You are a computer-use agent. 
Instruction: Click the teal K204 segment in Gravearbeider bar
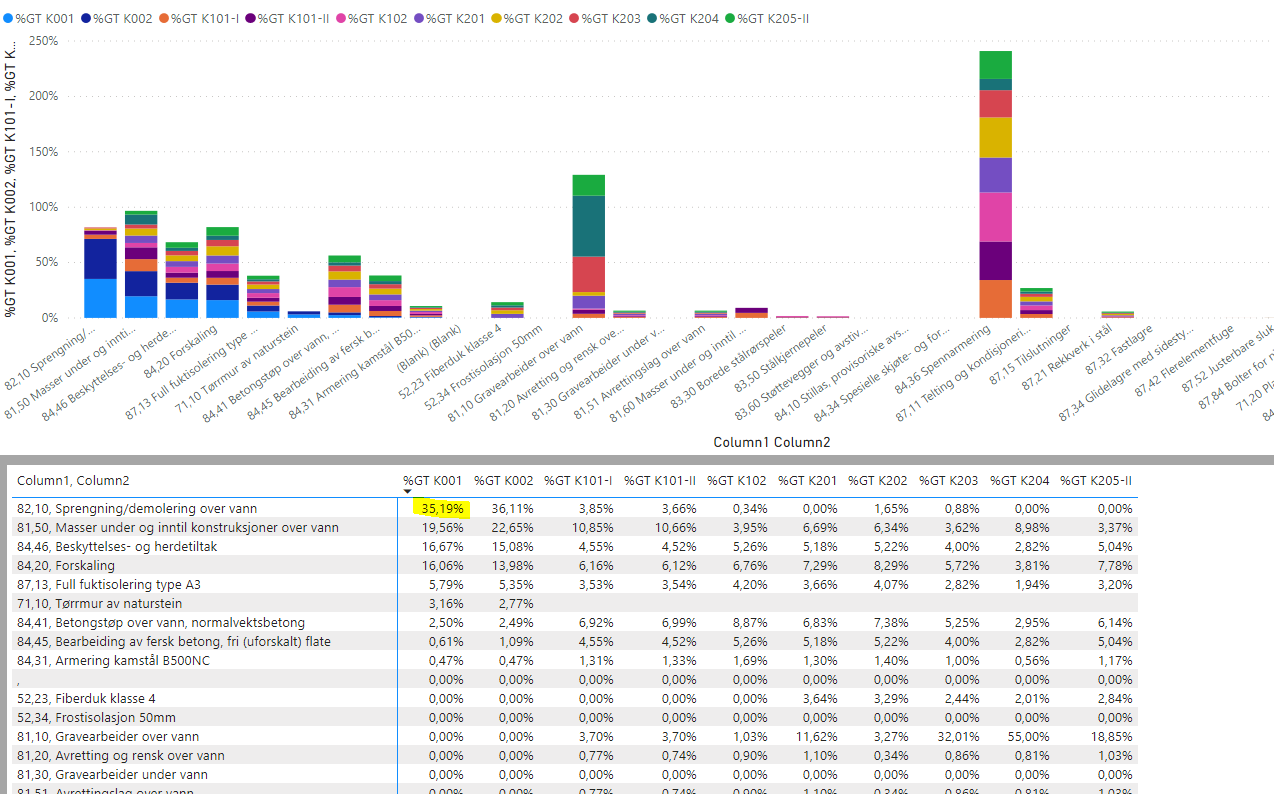click(x=588, y=226)
